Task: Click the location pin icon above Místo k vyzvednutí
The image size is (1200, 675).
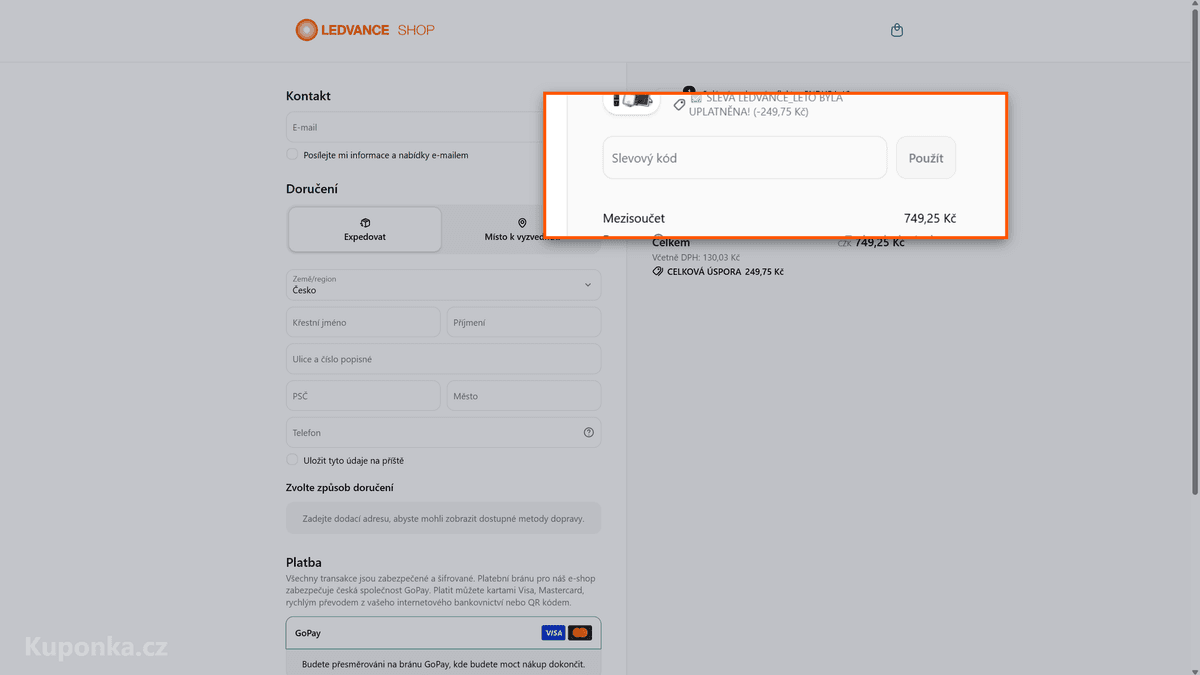Action: coord(522,223)
